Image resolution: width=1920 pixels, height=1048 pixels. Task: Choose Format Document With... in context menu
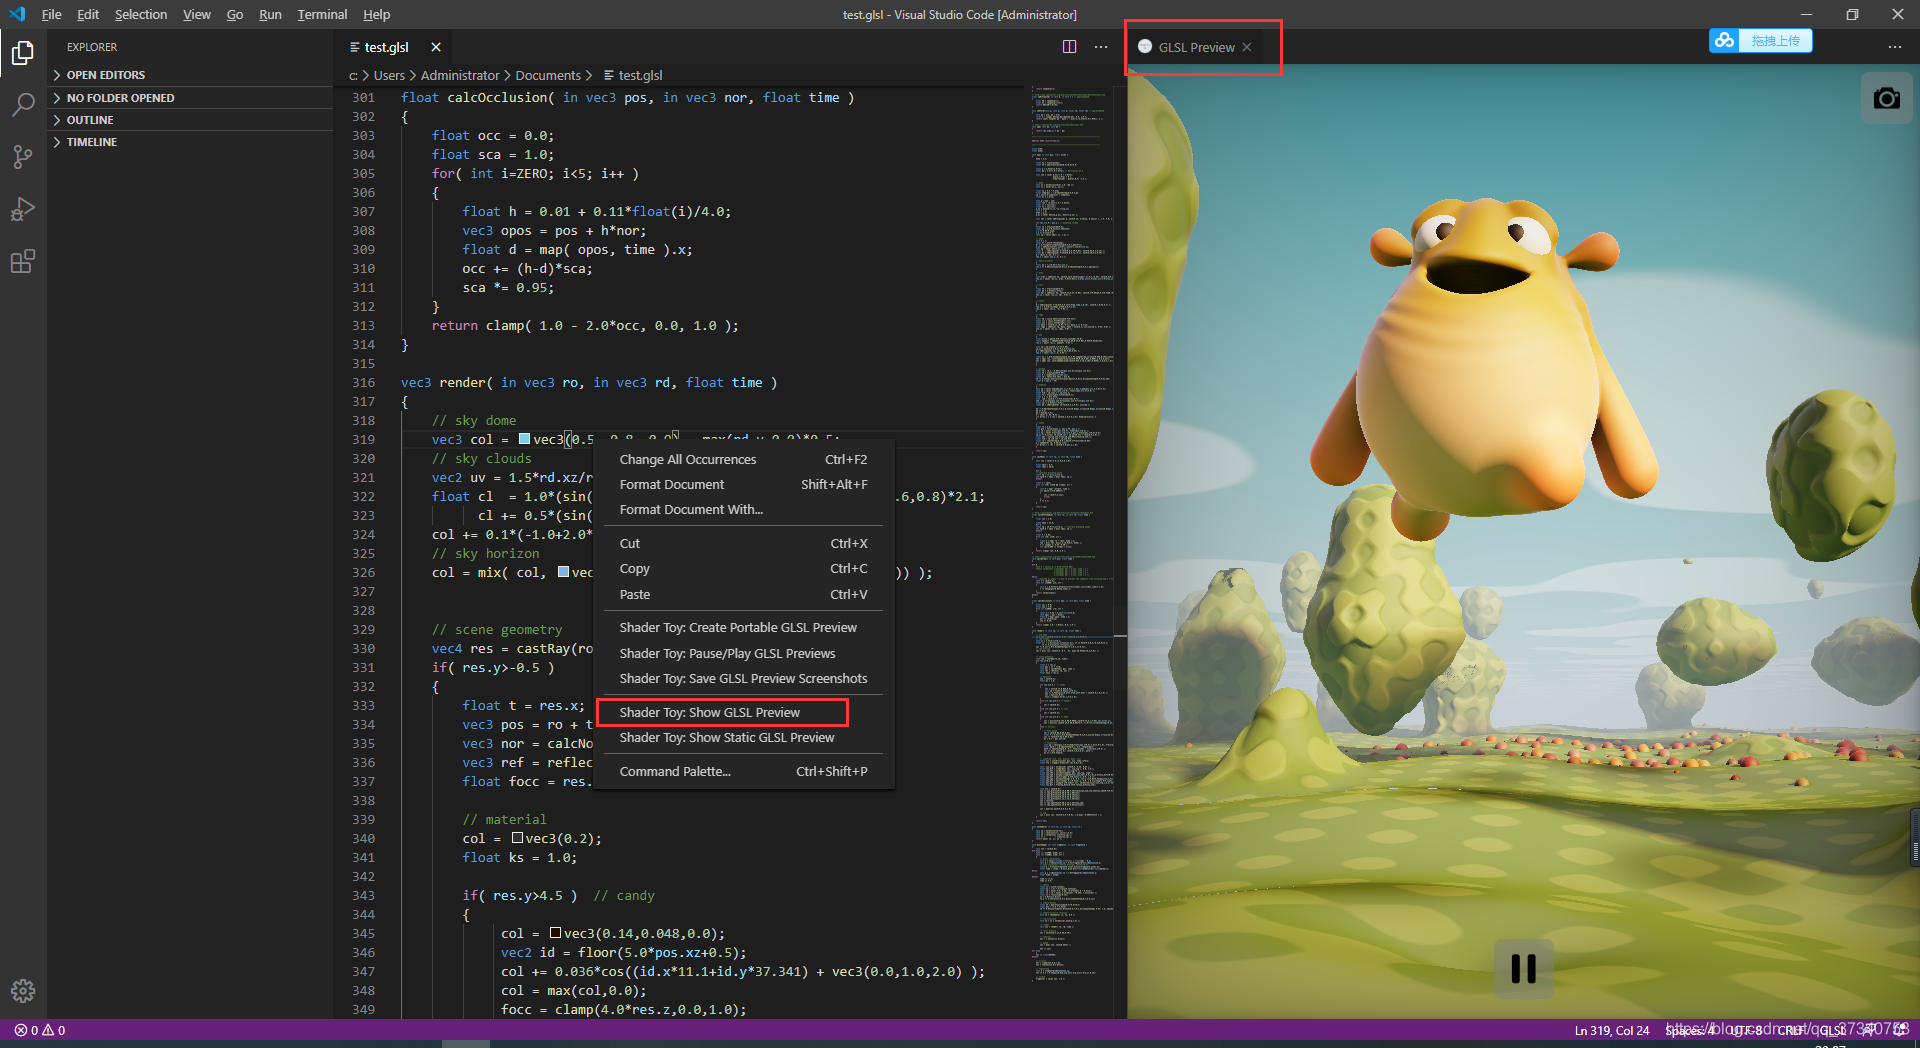(x=743, y=510)
